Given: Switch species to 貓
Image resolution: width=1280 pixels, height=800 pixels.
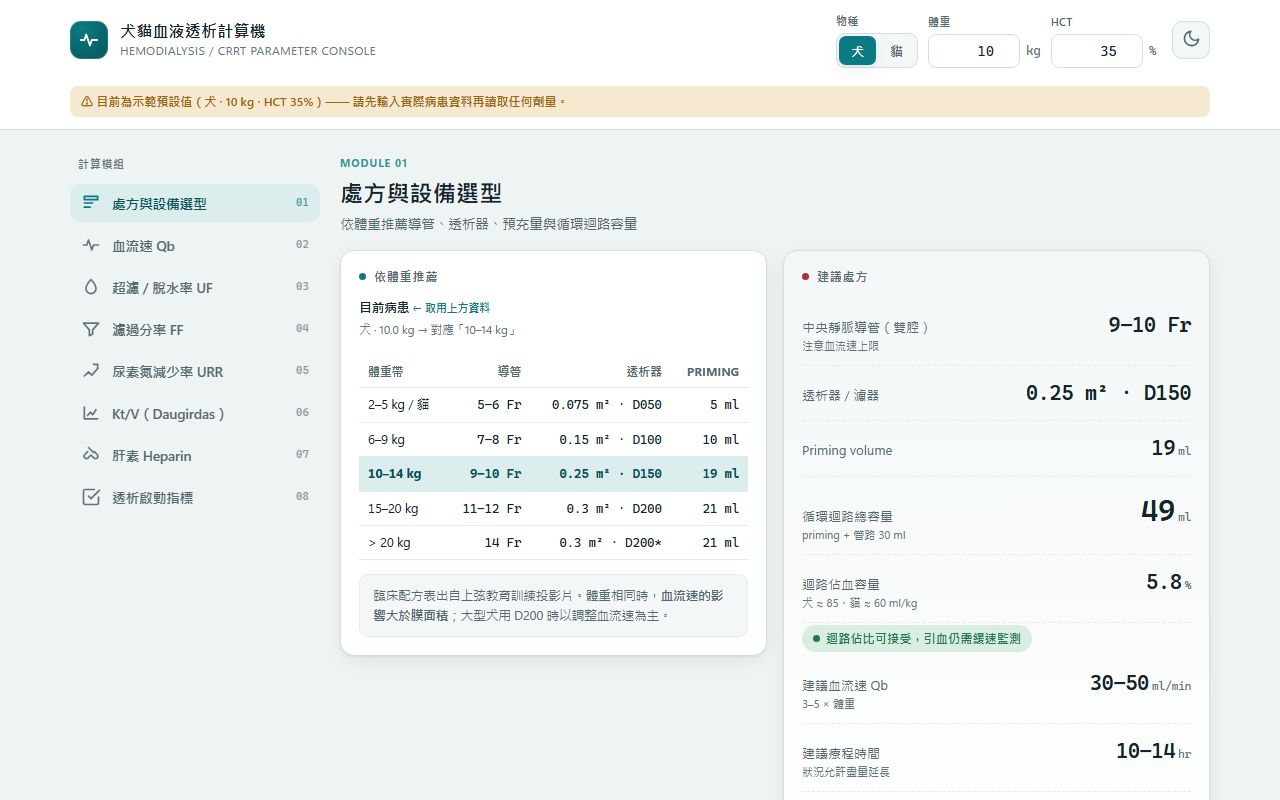Looking at the screenshot, I should pyautogui.click(x=896, y=51).
